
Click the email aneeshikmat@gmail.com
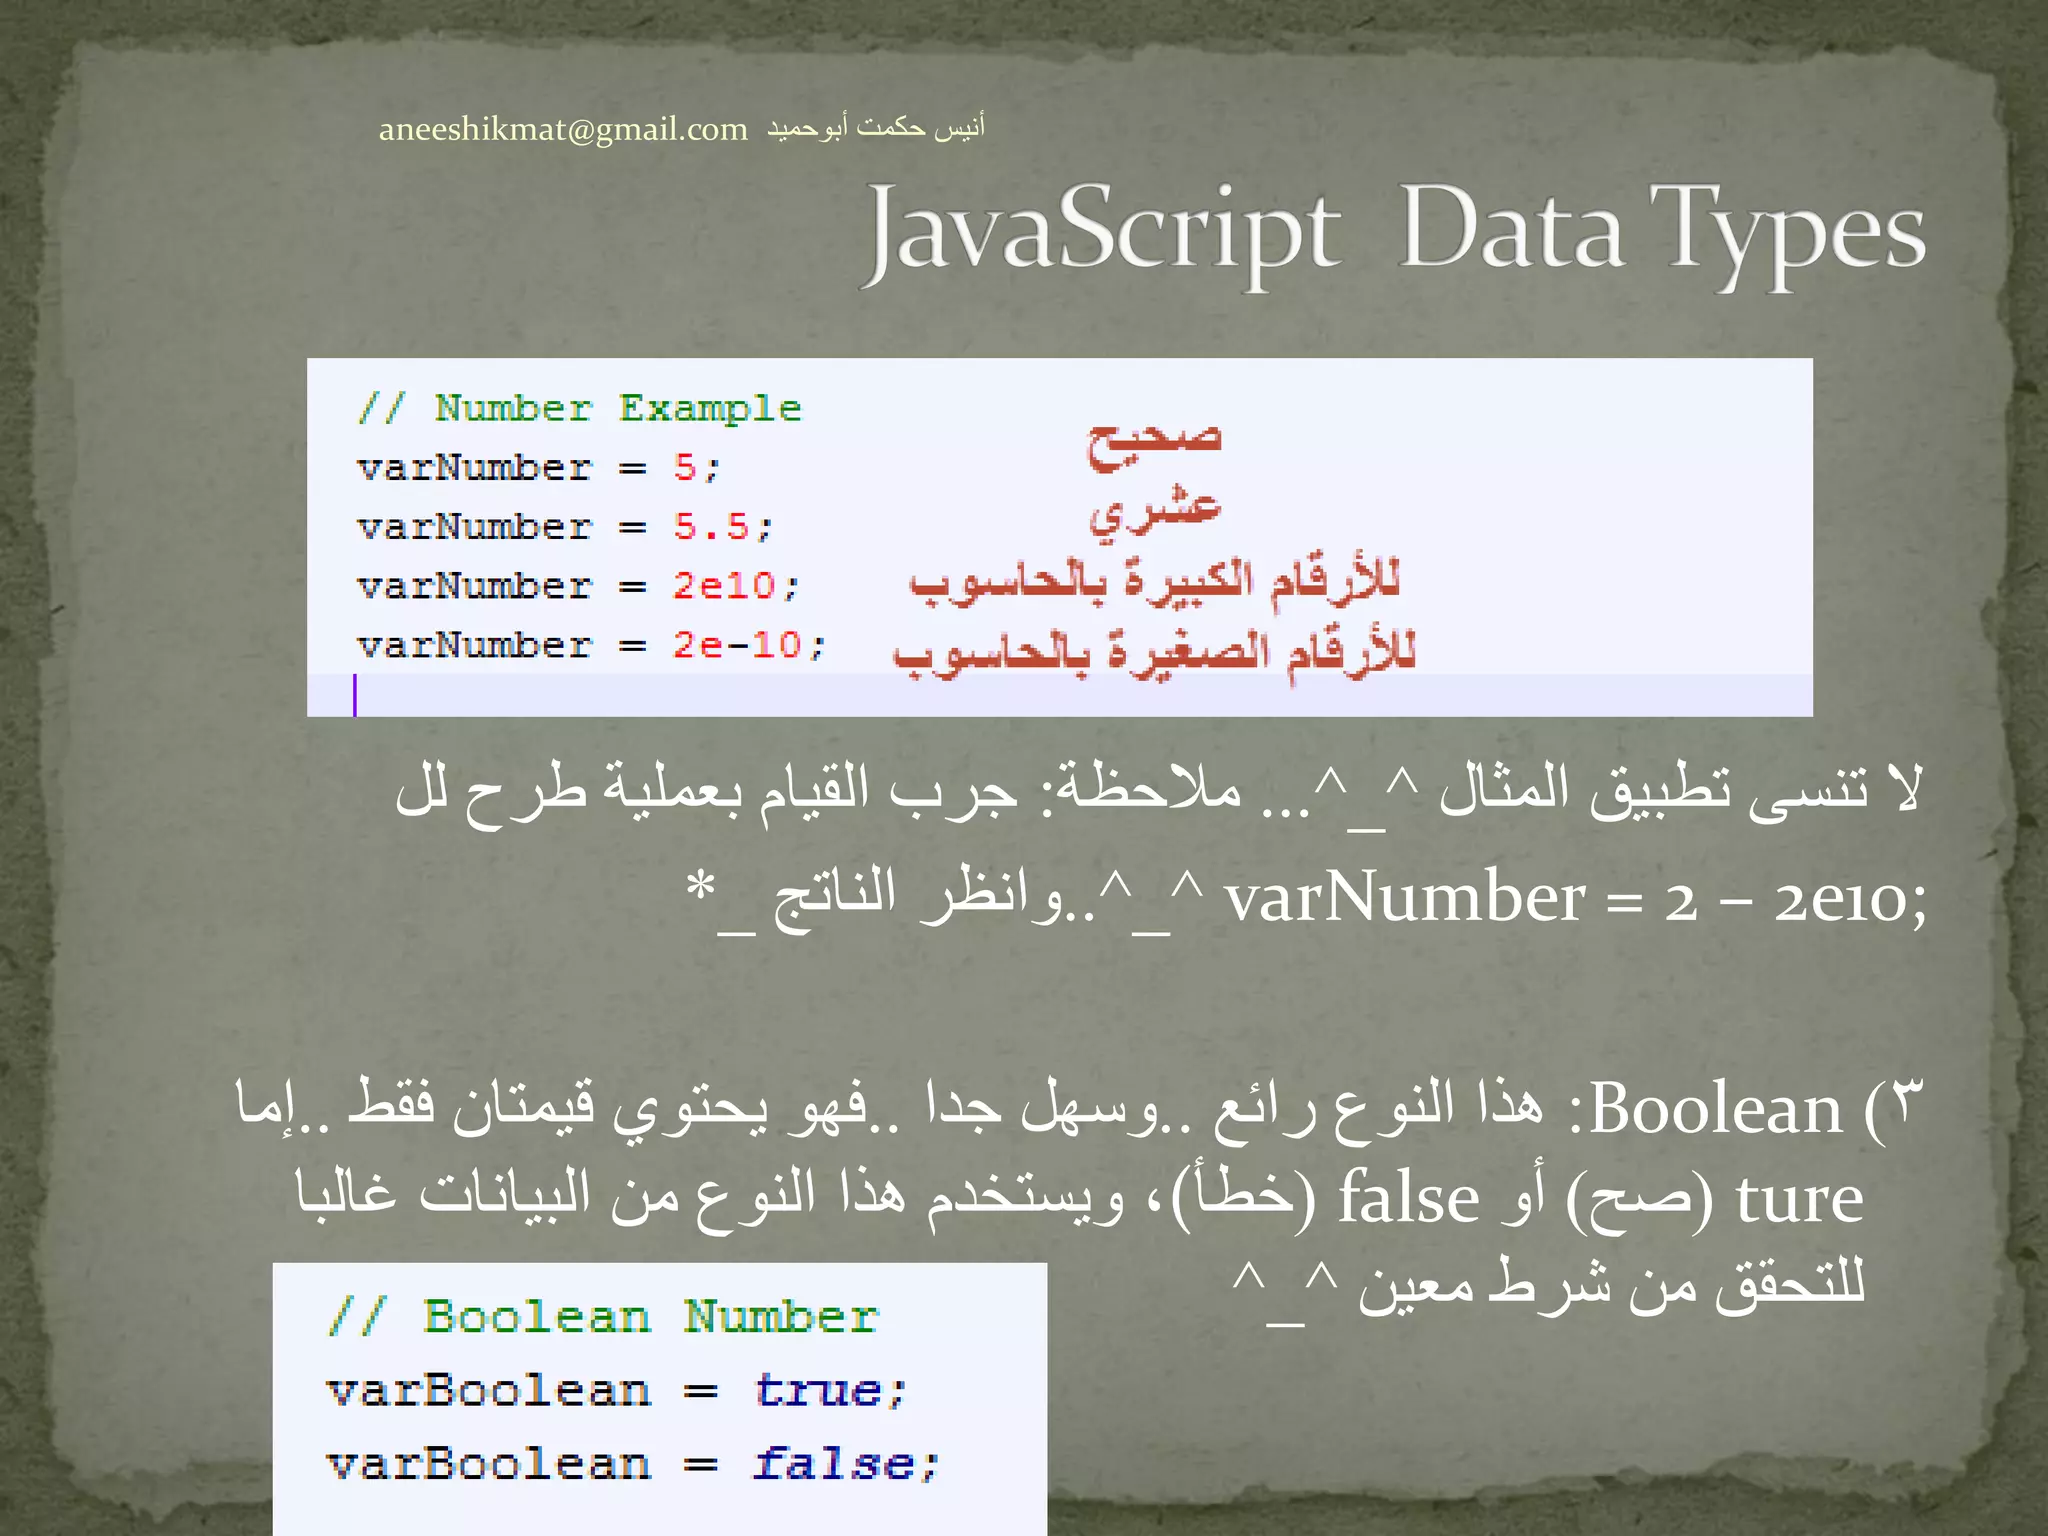pyautogui.click(x=563, y=130)
